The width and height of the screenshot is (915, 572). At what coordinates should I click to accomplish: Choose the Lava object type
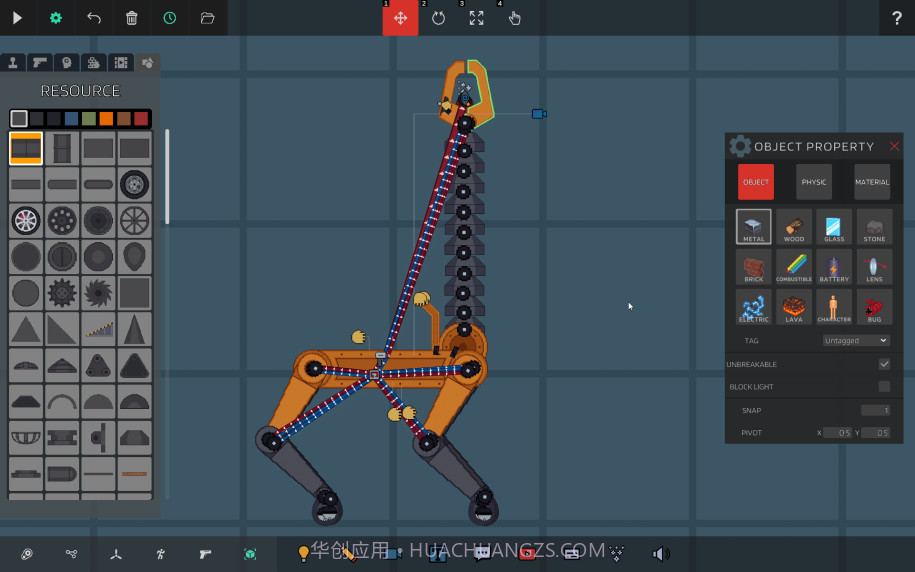tap(794, 307)
